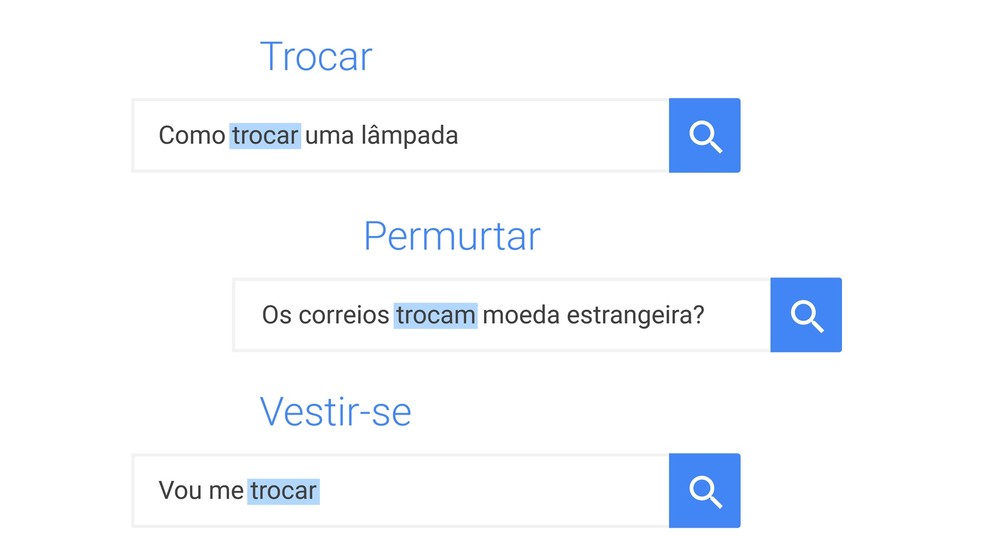Focus the 'Os correios trocam moeda estrangeira?' field

click(x=502, y=315)
